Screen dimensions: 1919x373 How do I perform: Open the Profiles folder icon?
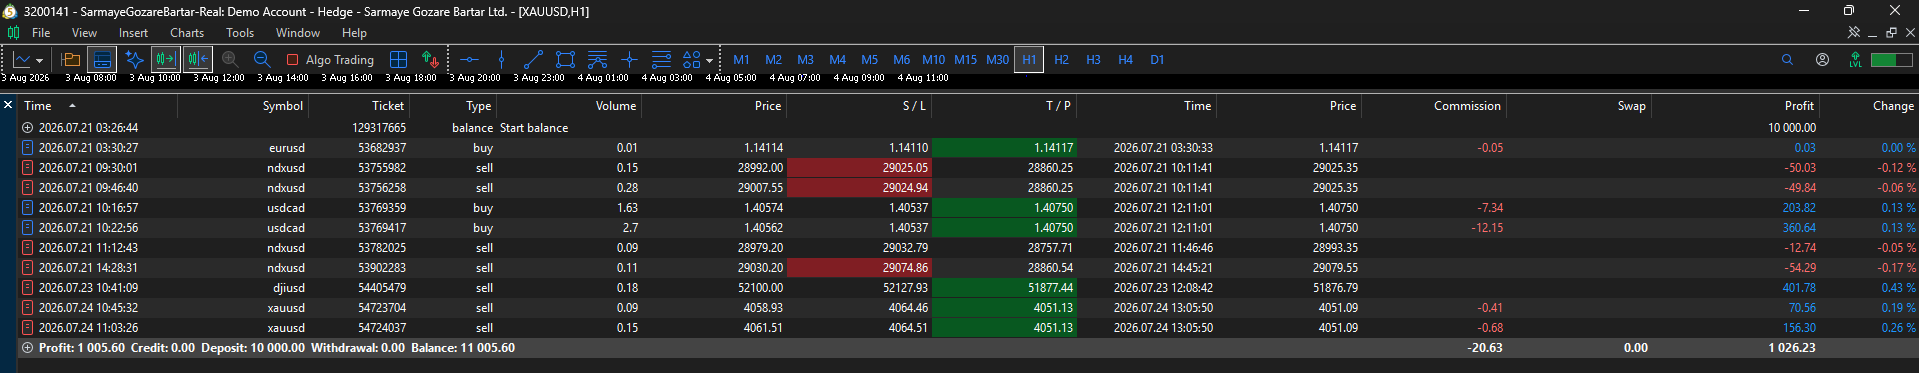click(70, 60)
